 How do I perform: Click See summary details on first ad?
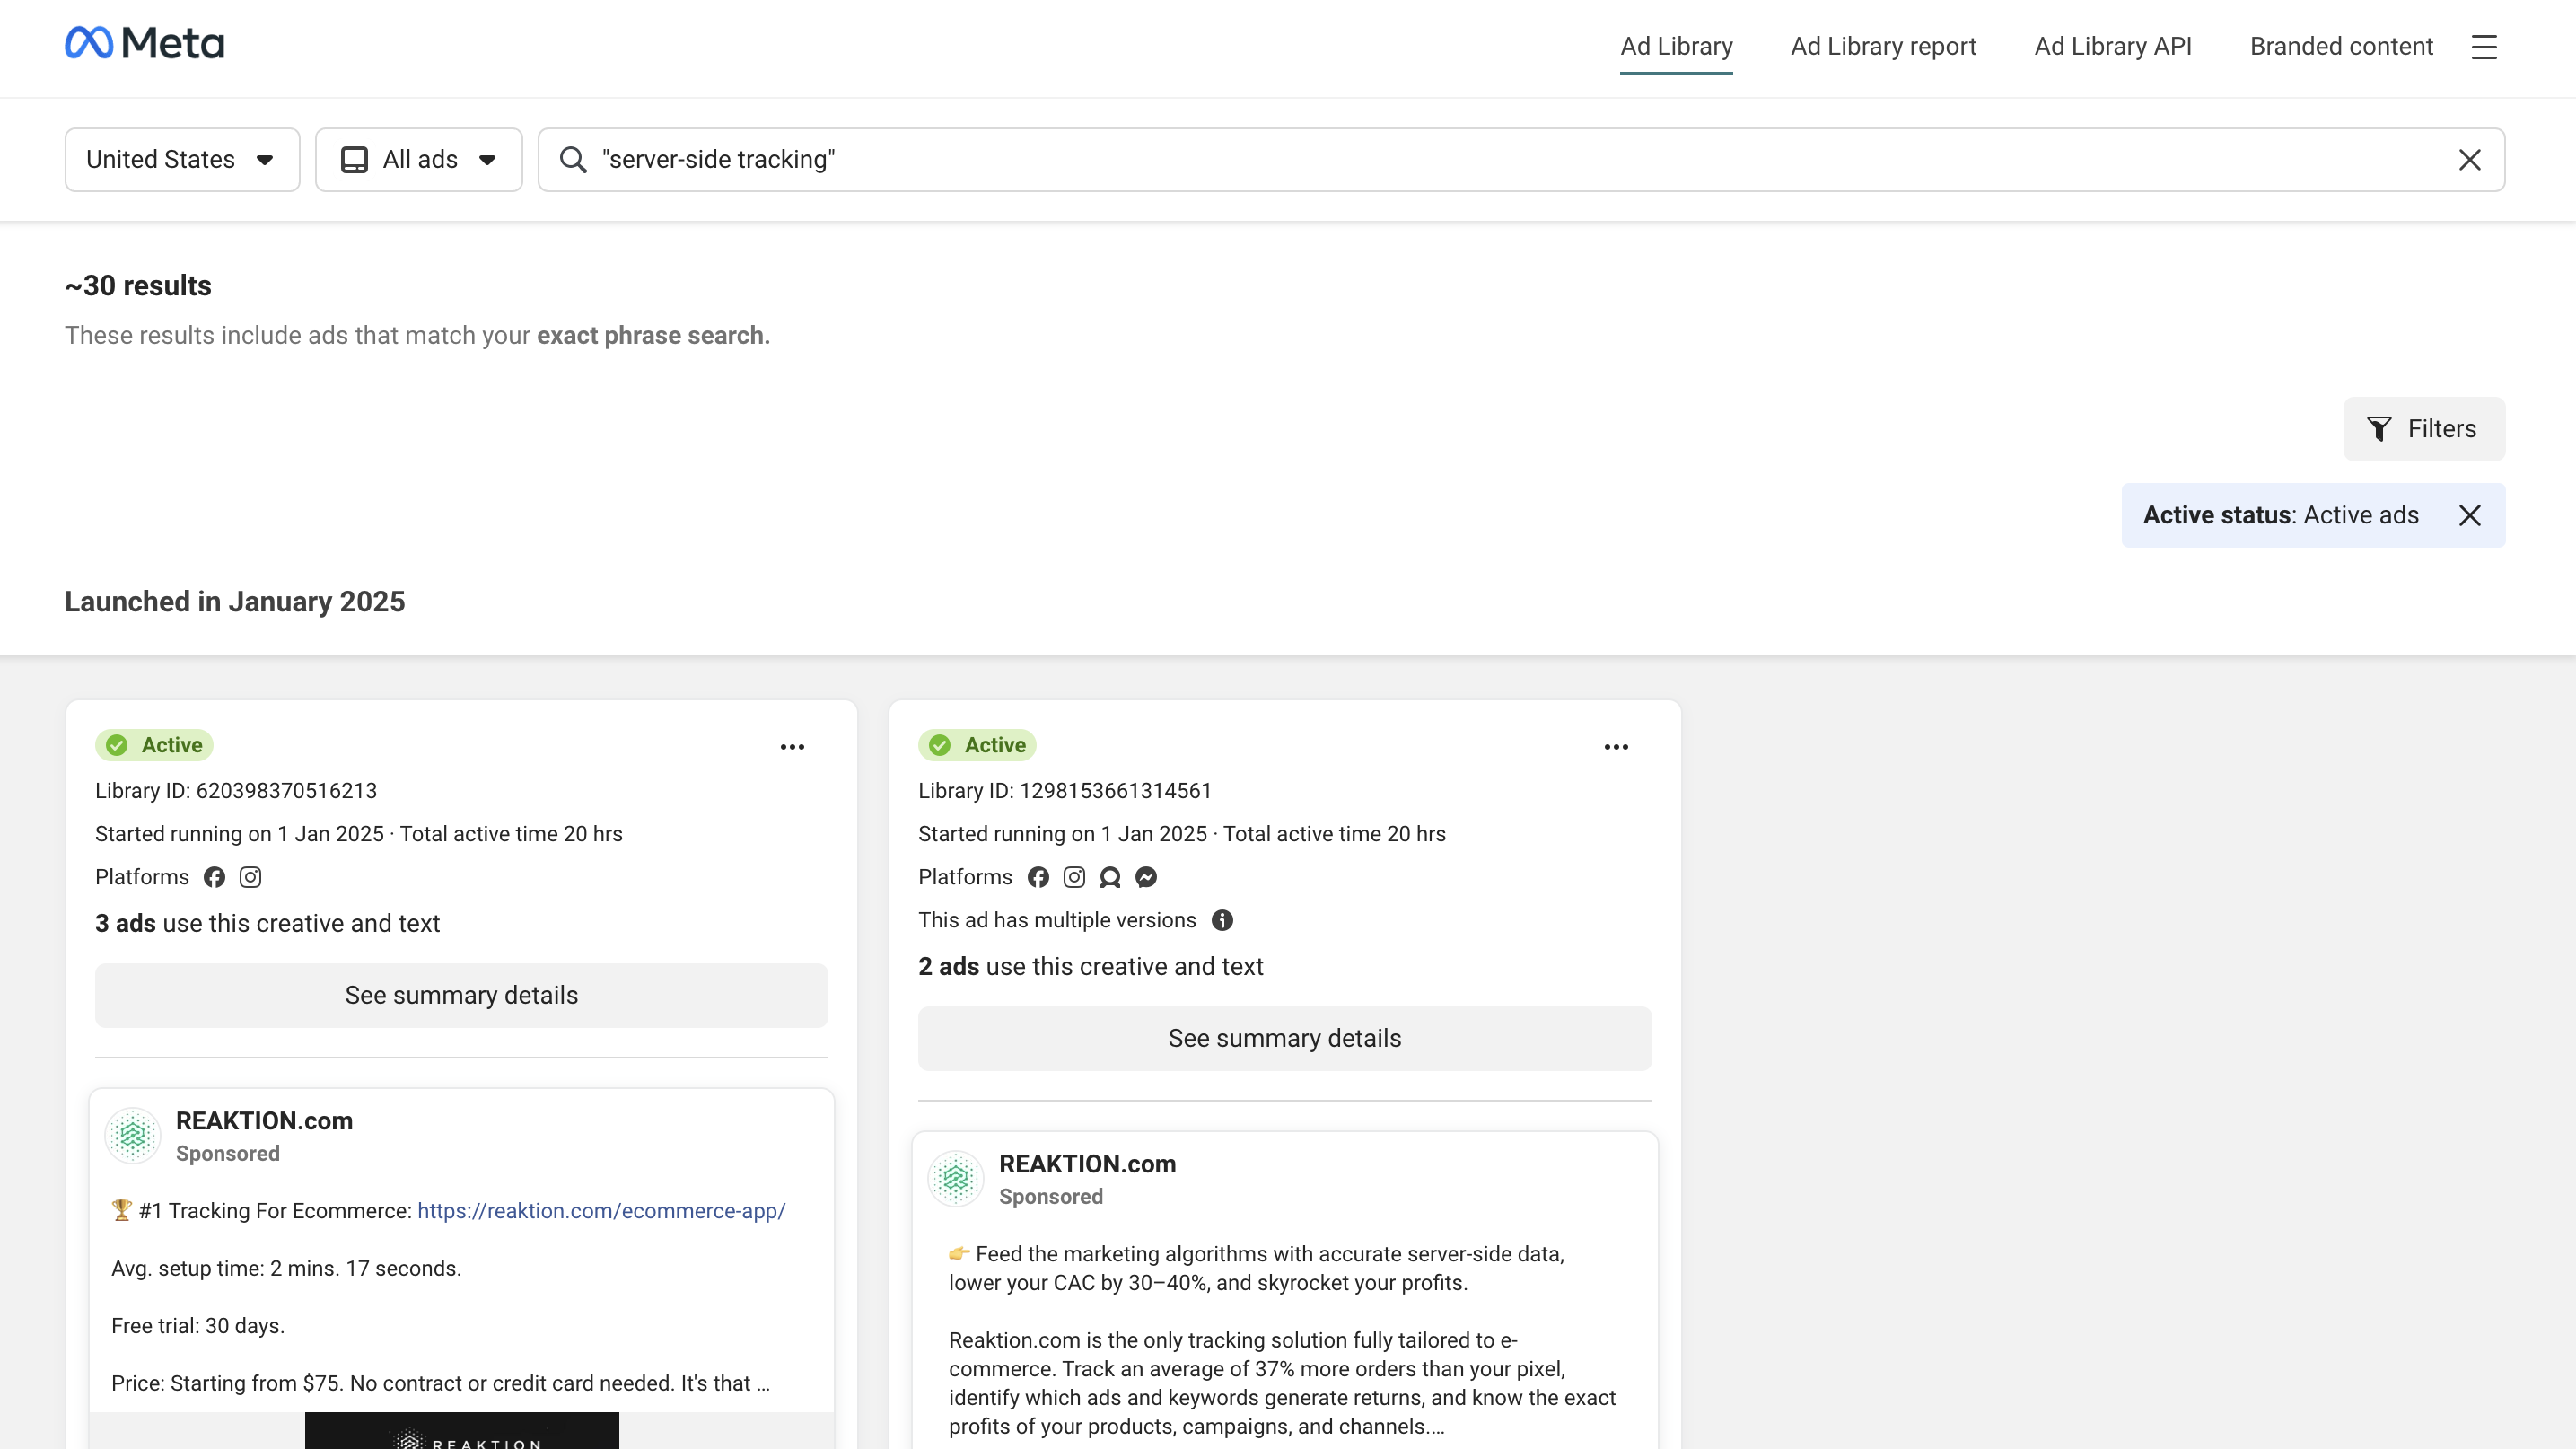point(461,995)
